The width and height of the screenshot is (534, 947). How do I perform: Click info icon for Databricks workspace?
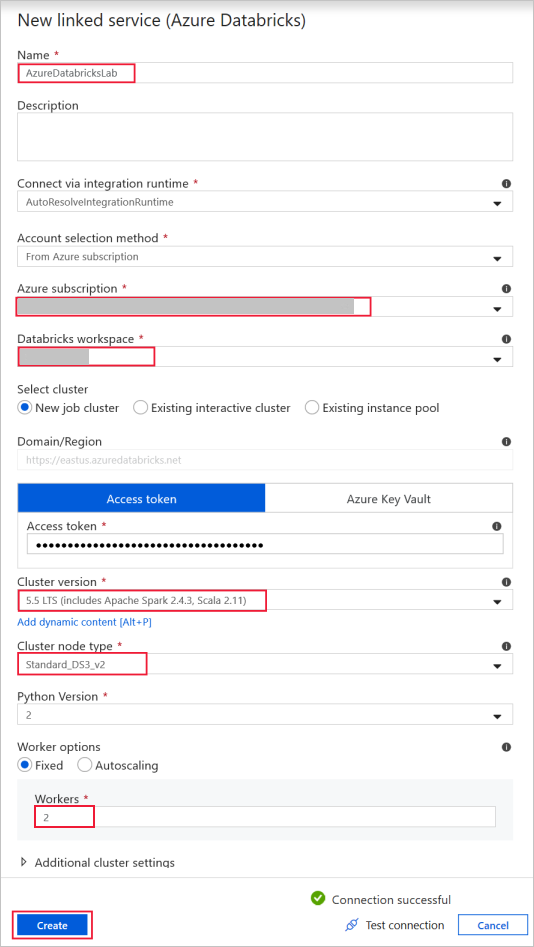[x=506, y=339]
